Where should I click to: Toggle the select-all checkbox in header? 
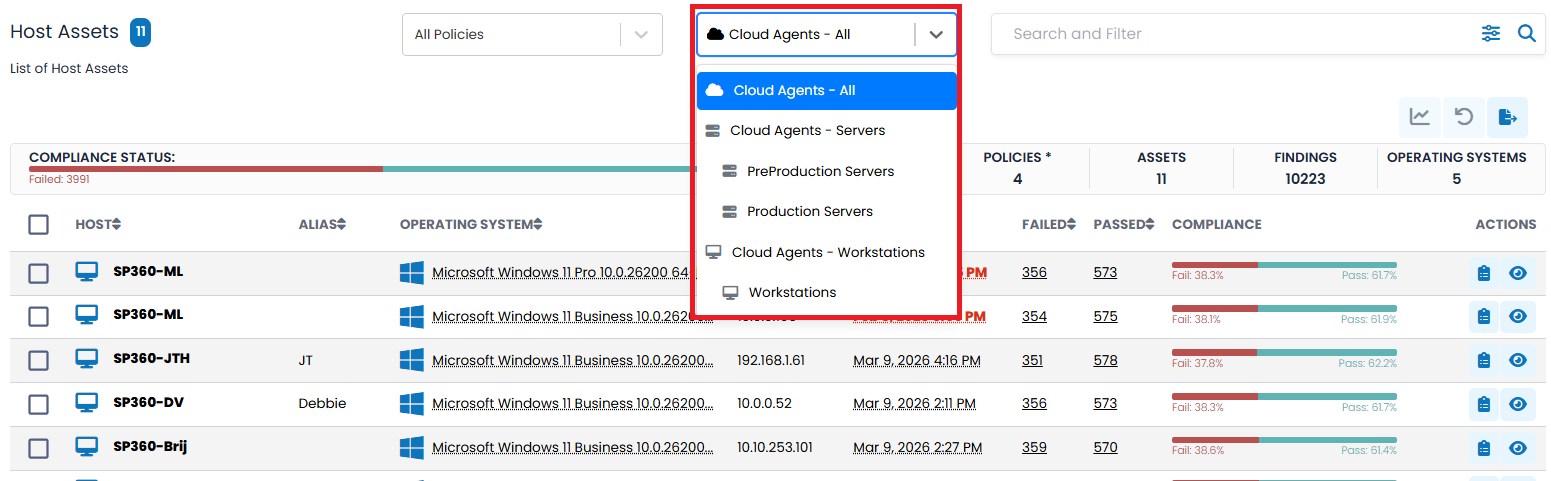(38, 225)
